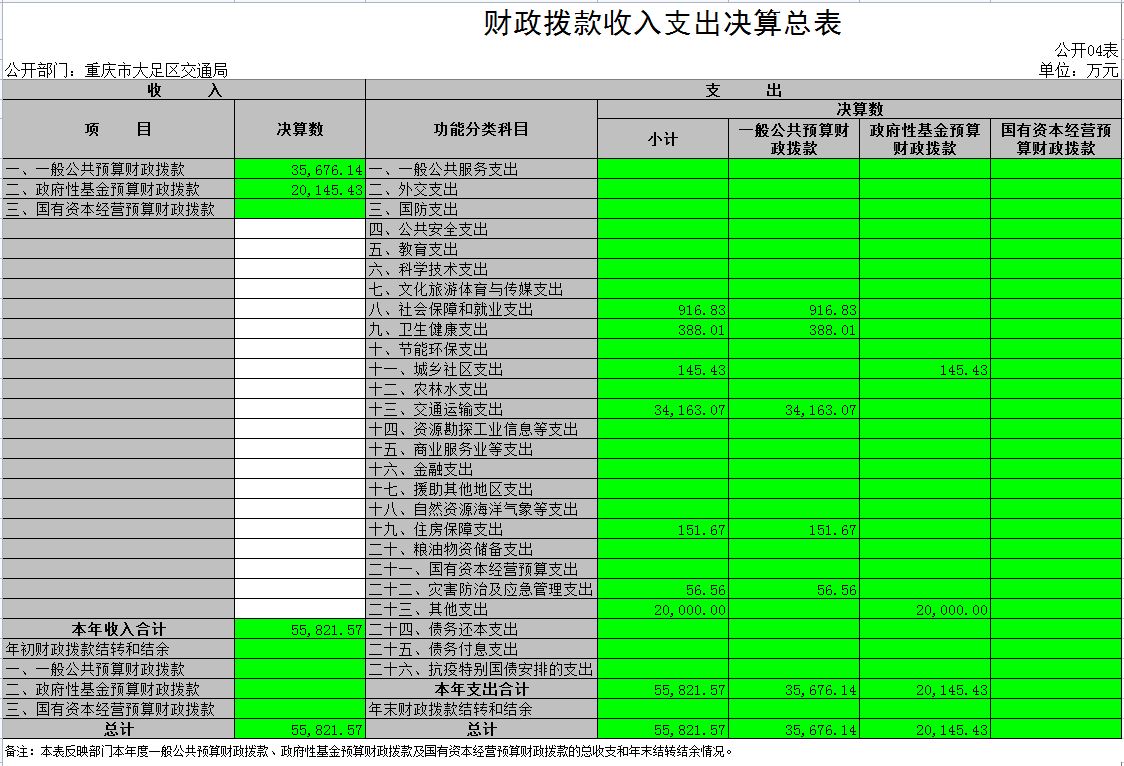The image size is (1124, 766).
Task: Click 九、卫生健康支出 cell
Action: pyautogui.click(x=481, y=330)
